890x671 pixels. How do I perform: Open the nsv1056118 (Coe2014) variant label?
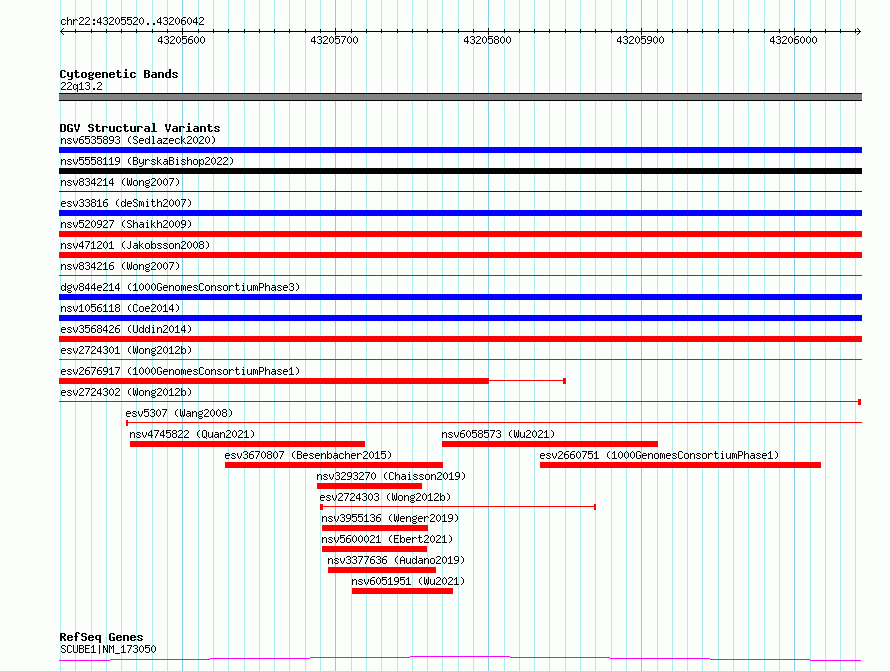(120, 308)
